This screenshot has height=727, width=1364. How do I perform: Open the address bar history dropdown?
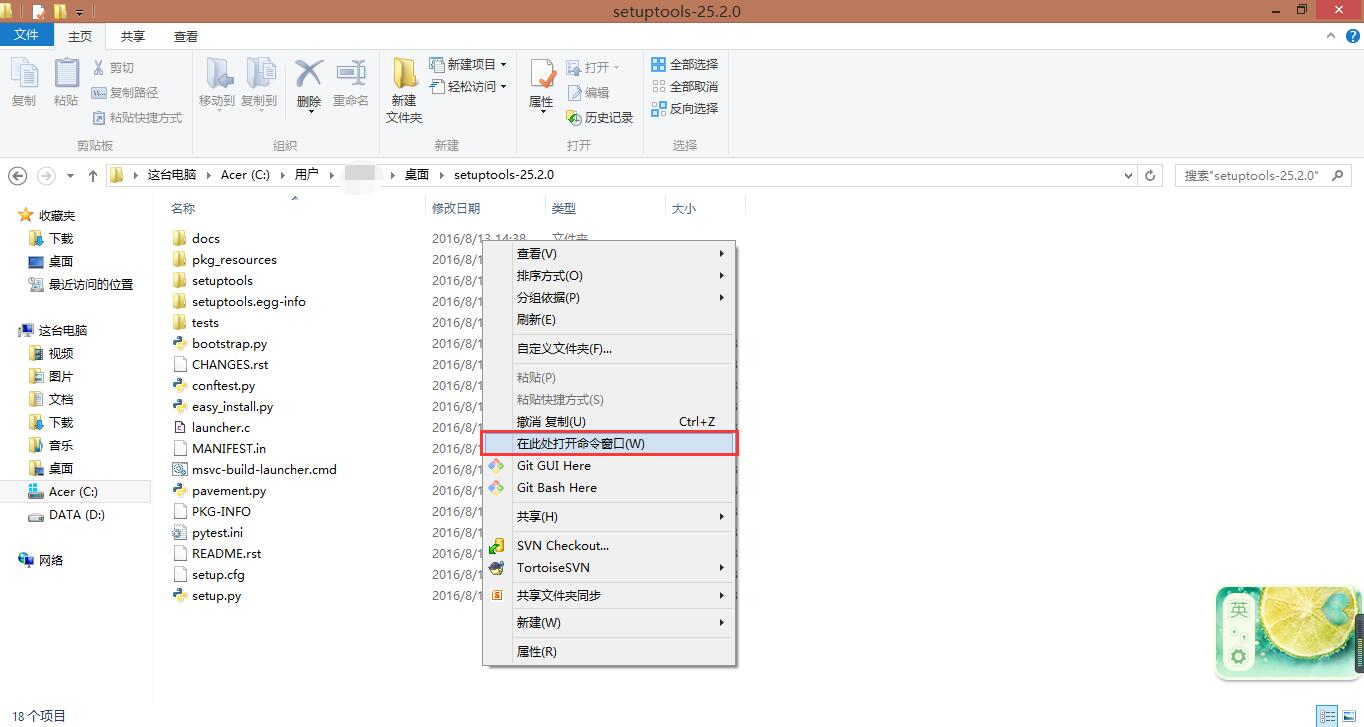point(1129,175)
